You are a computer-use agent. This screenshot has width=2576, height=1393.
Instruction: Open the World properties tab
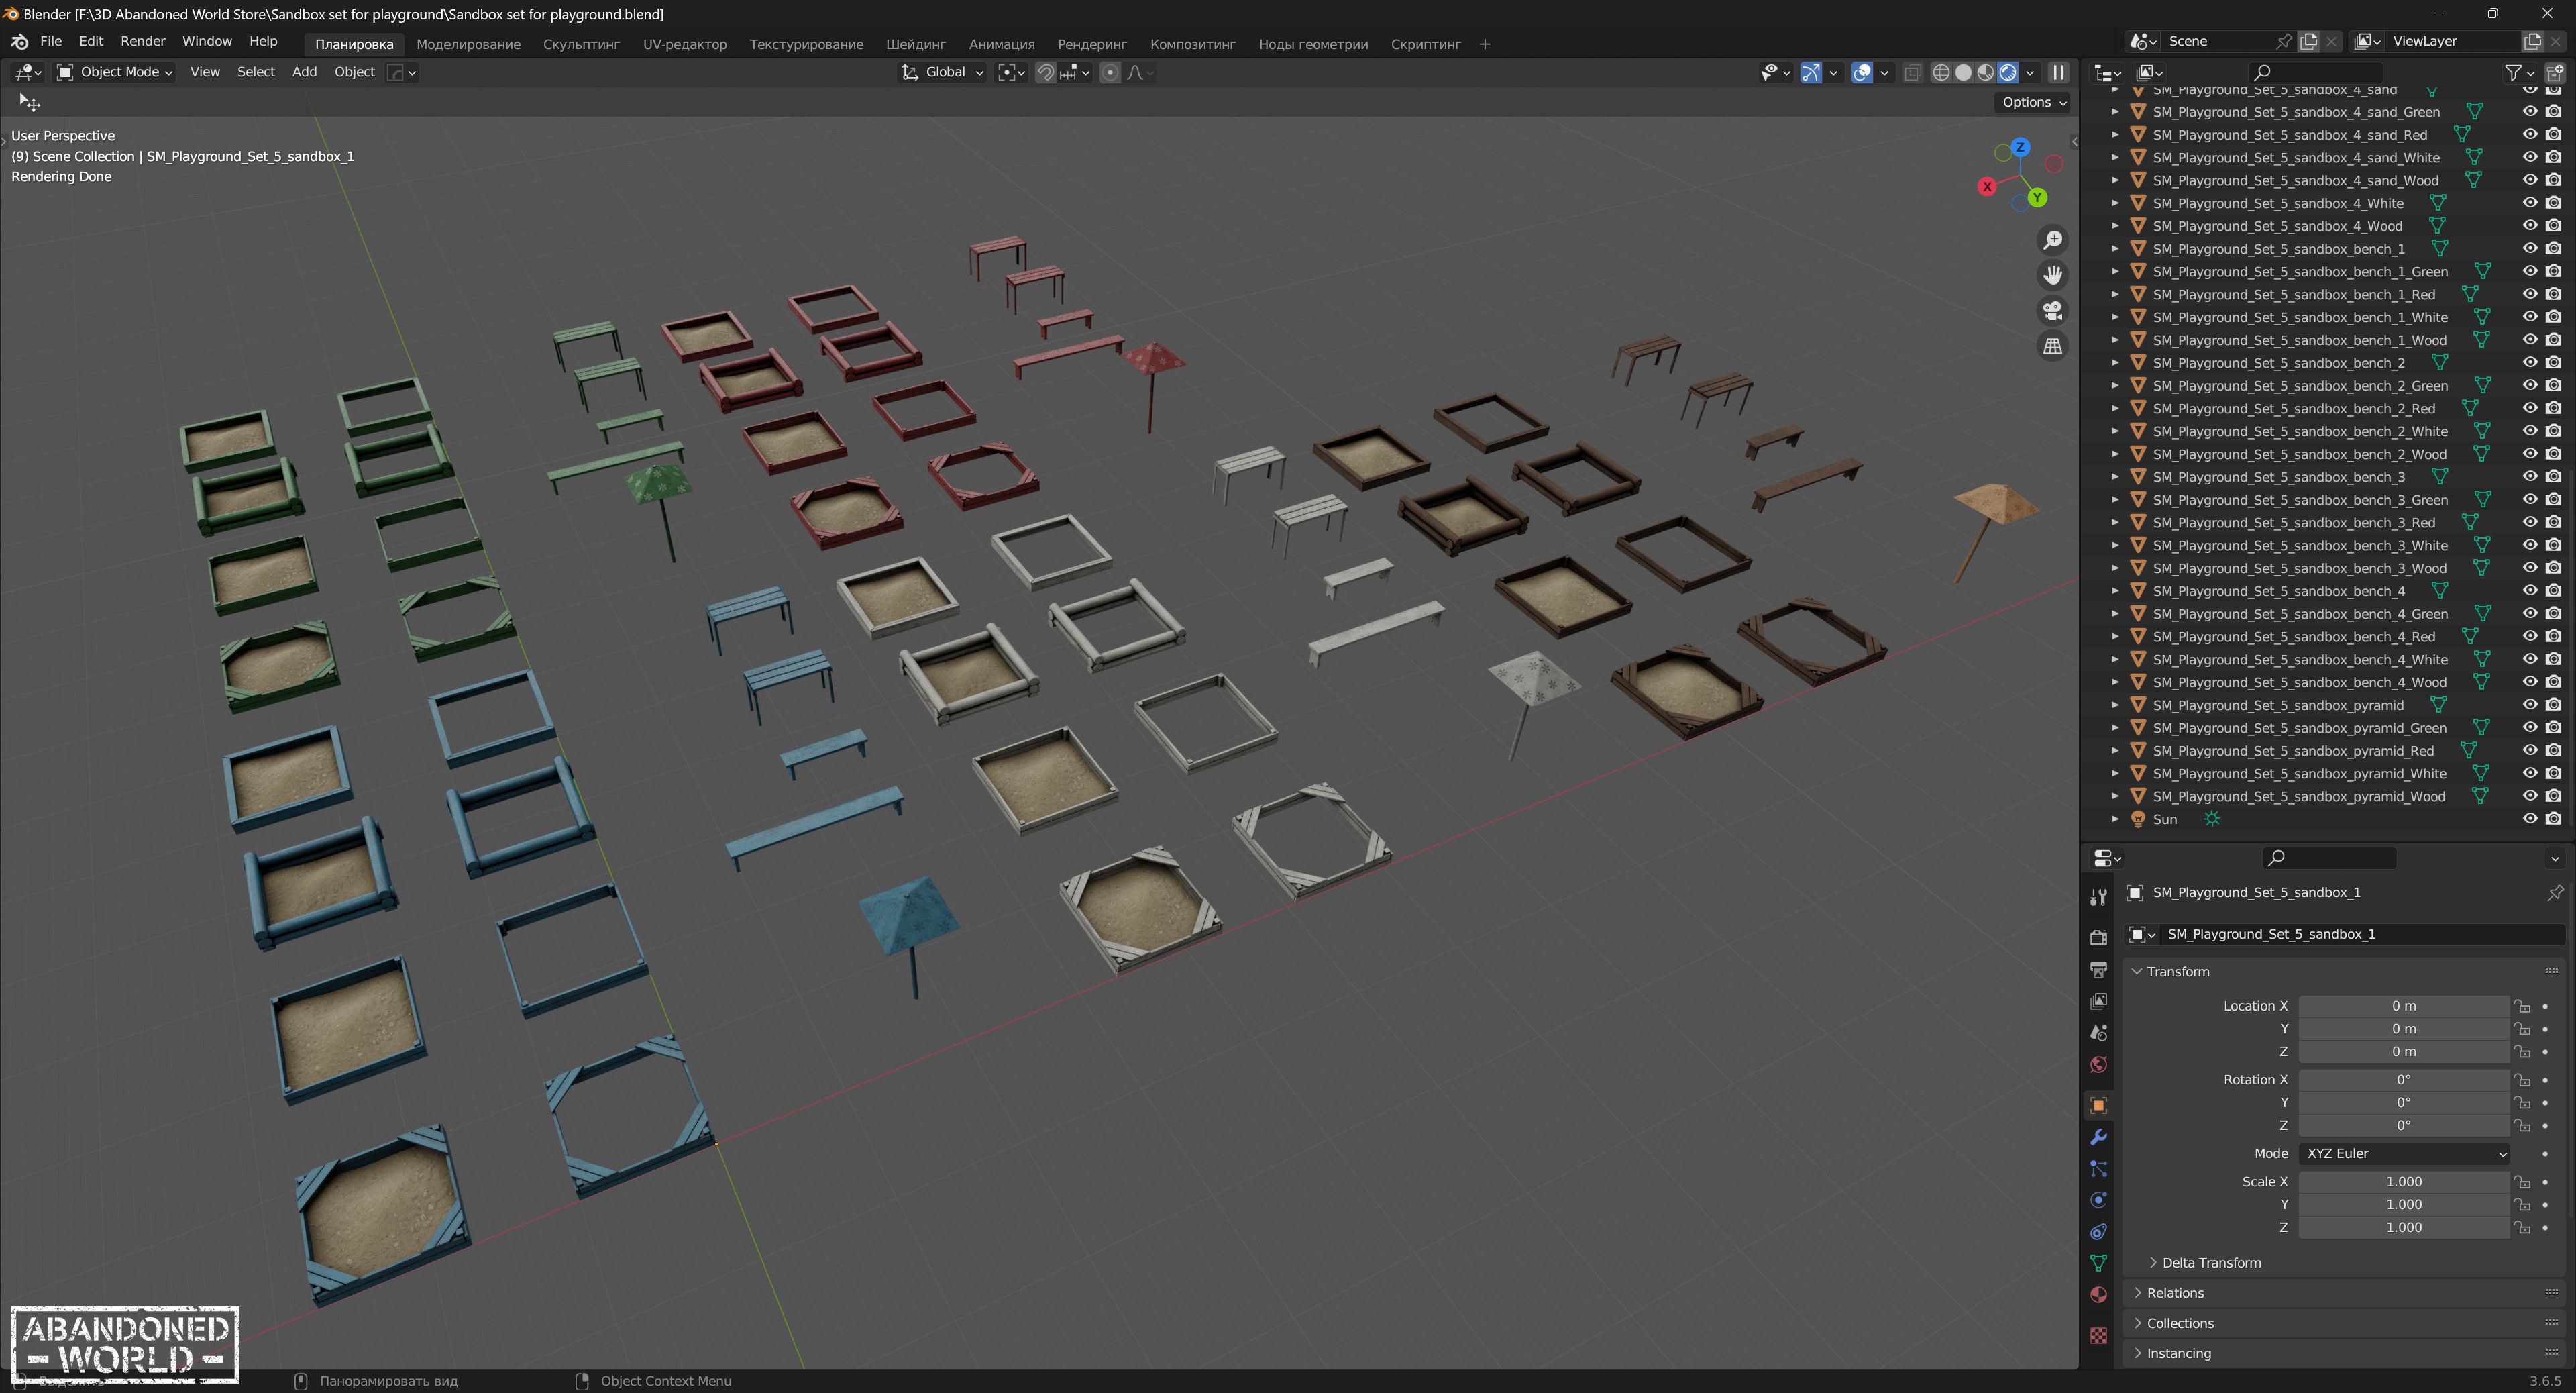(2098, 1064)
